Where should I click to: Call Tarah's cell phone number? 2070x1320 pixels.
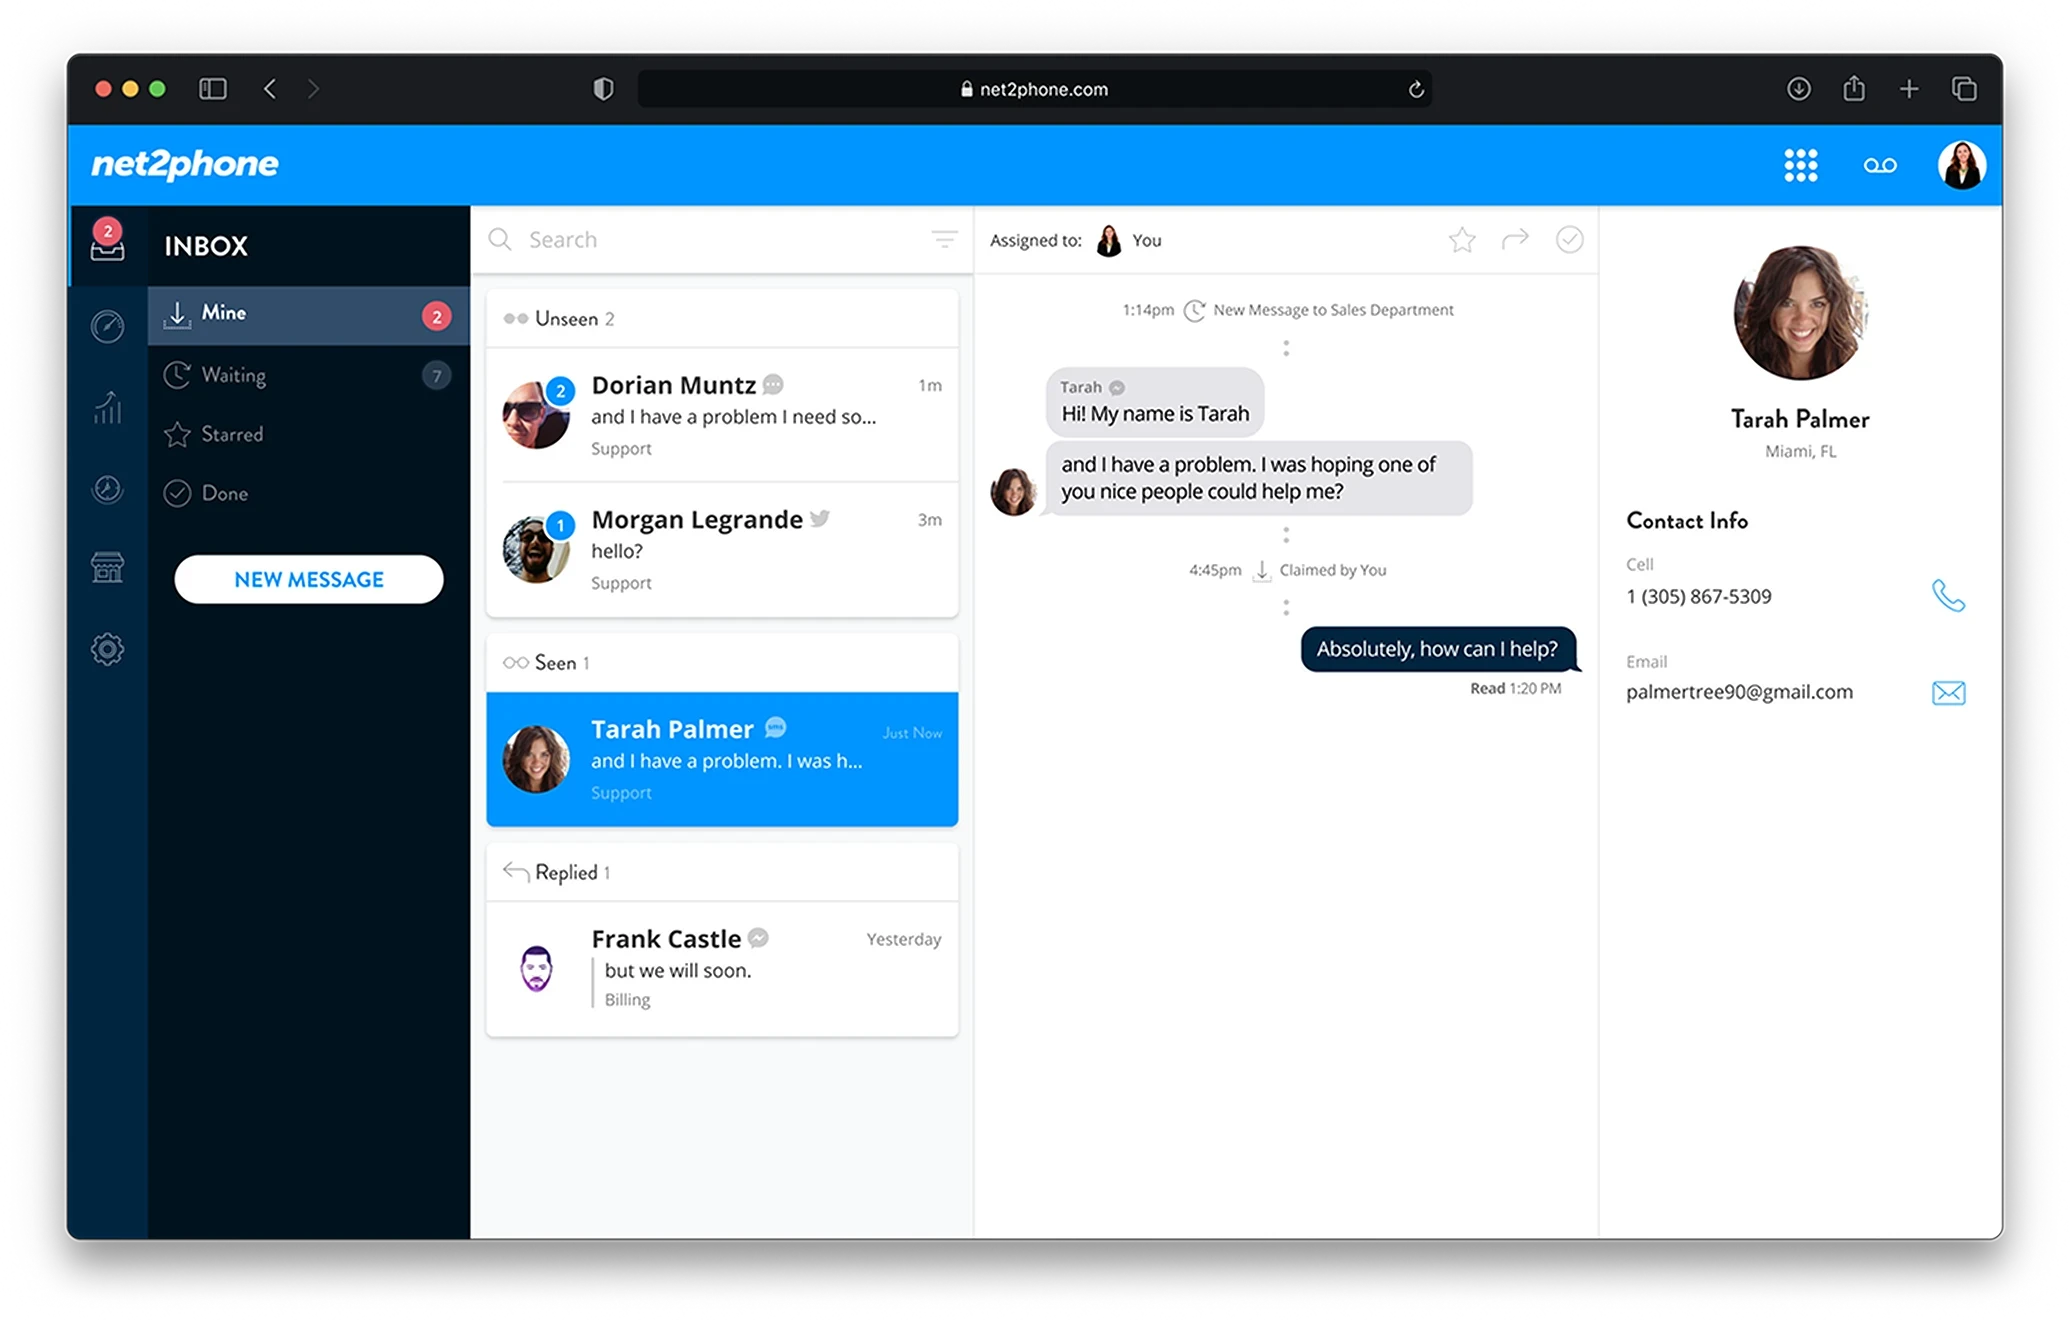pos(1948,596)
